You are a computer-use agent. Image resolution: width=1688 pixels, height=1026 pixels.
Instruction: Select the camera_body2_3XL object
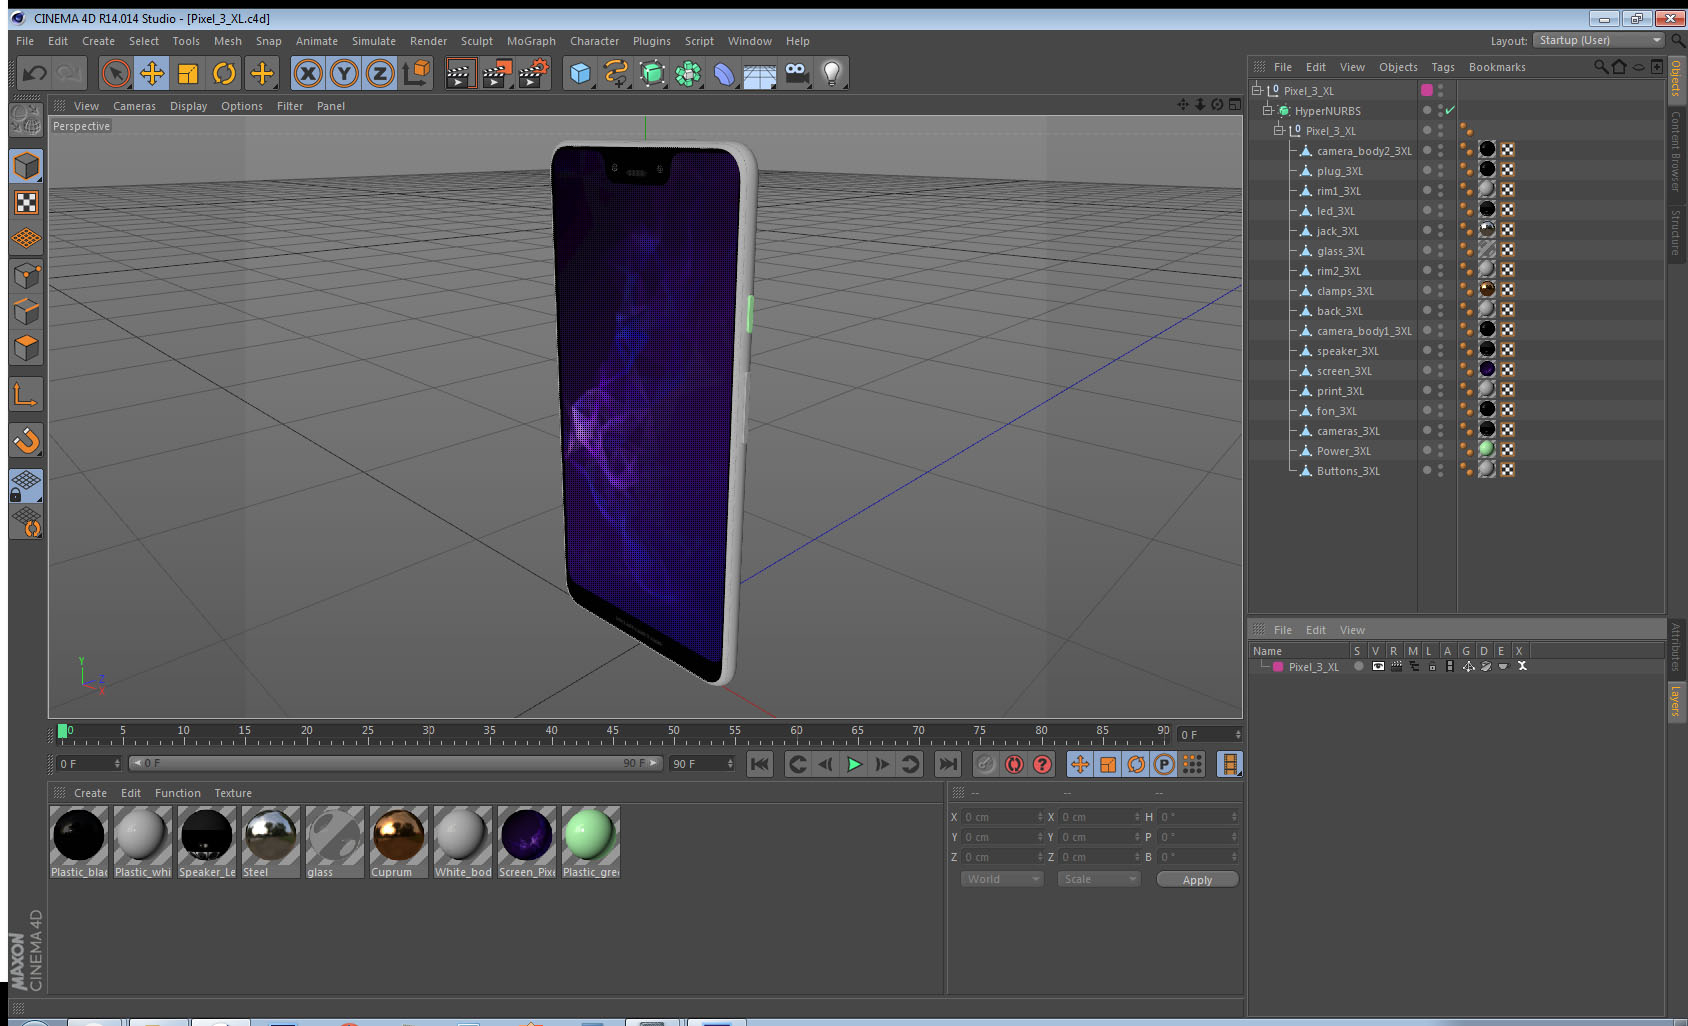point(1364,151)
